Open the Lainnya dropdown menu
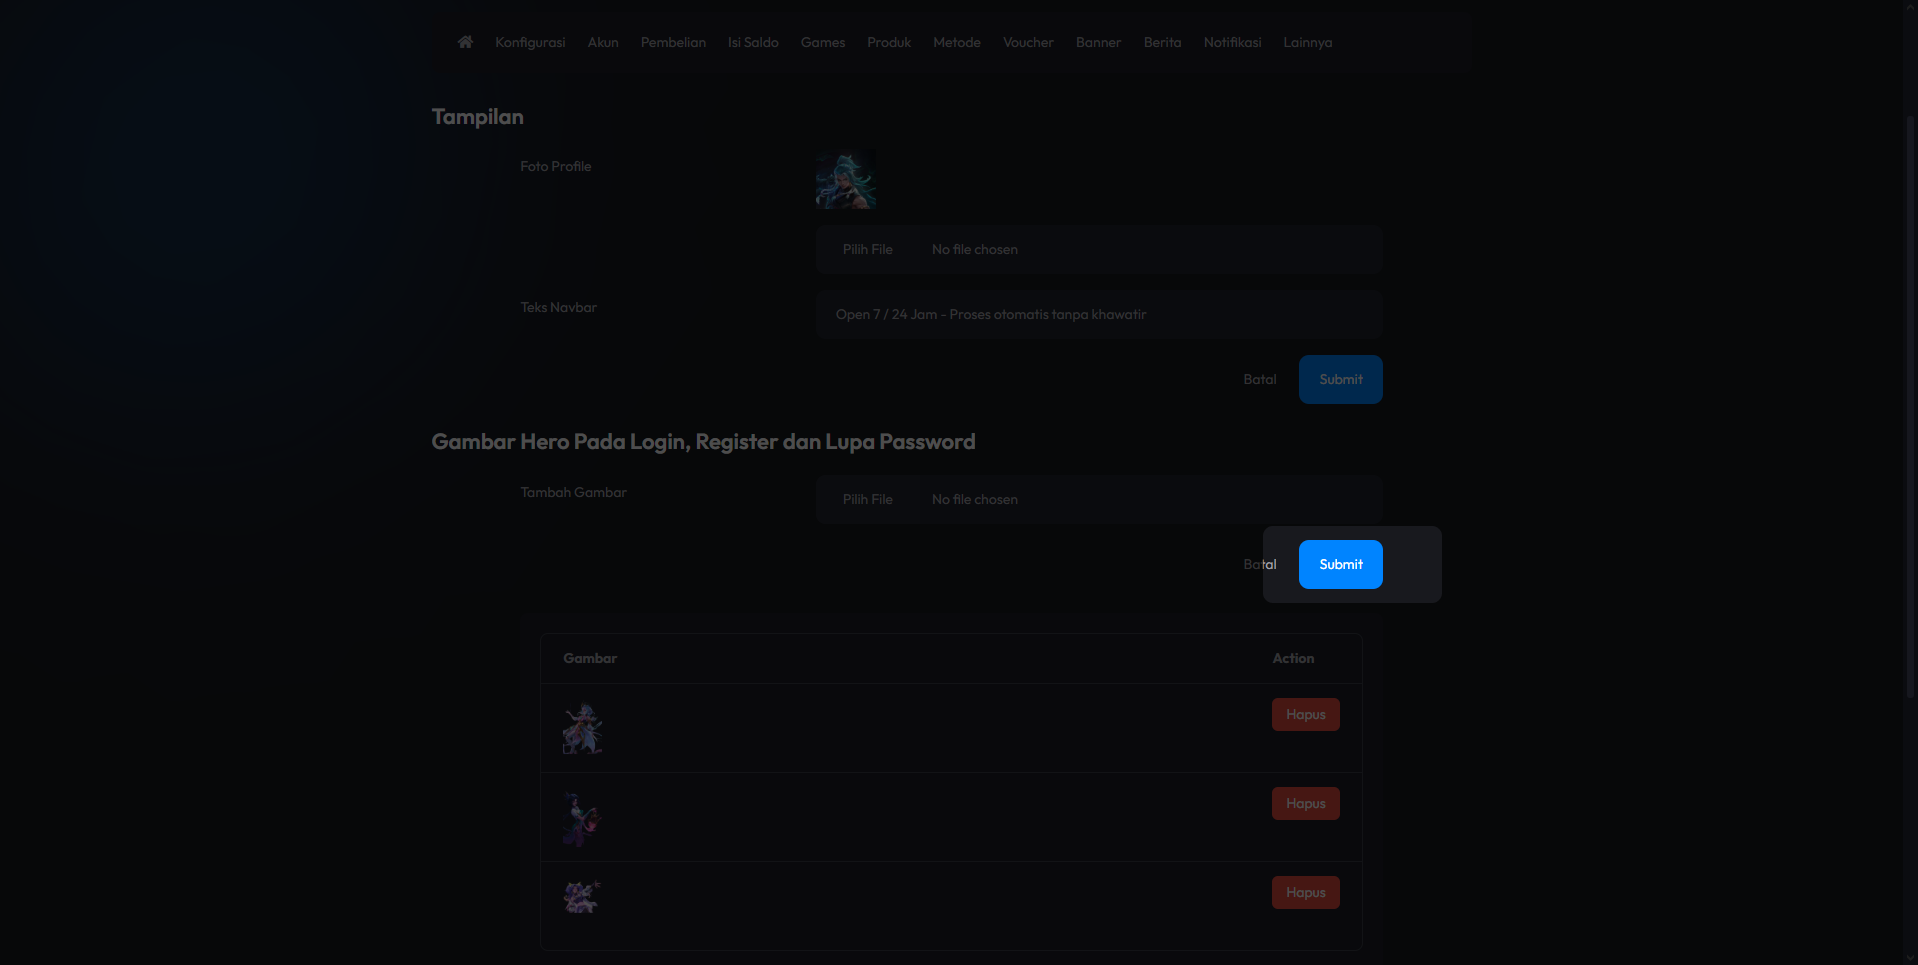 point(1307,42)
